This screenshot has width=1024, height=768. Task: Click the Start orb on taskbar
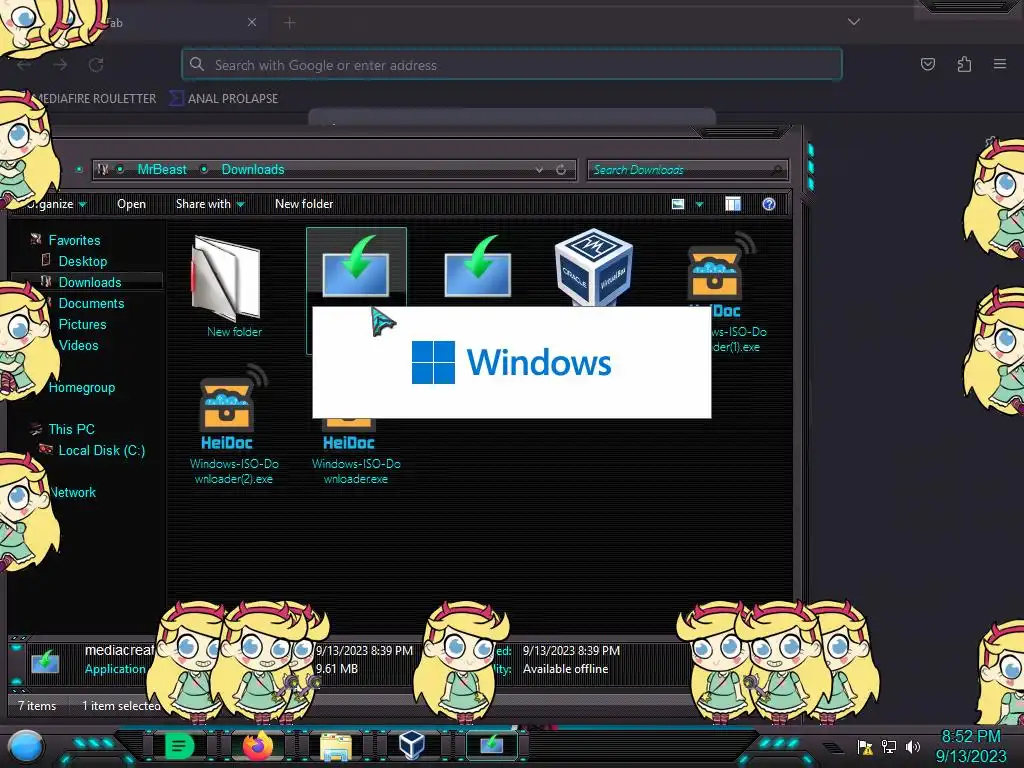coord(26,747)
